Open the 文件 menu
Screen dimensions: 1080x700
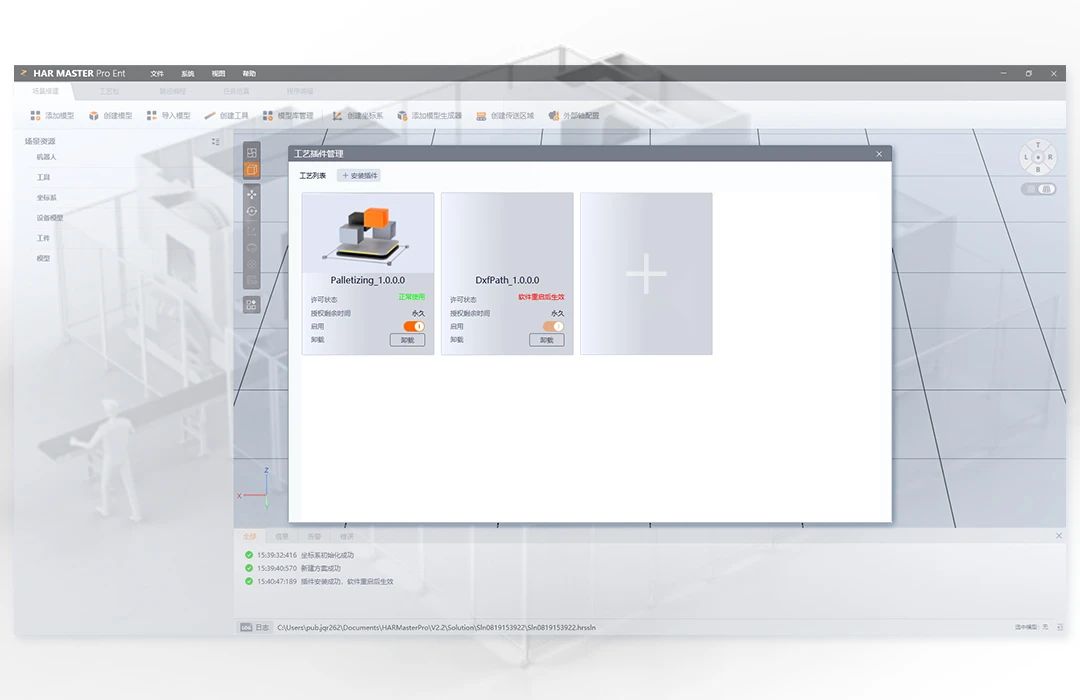pos(157,74)
